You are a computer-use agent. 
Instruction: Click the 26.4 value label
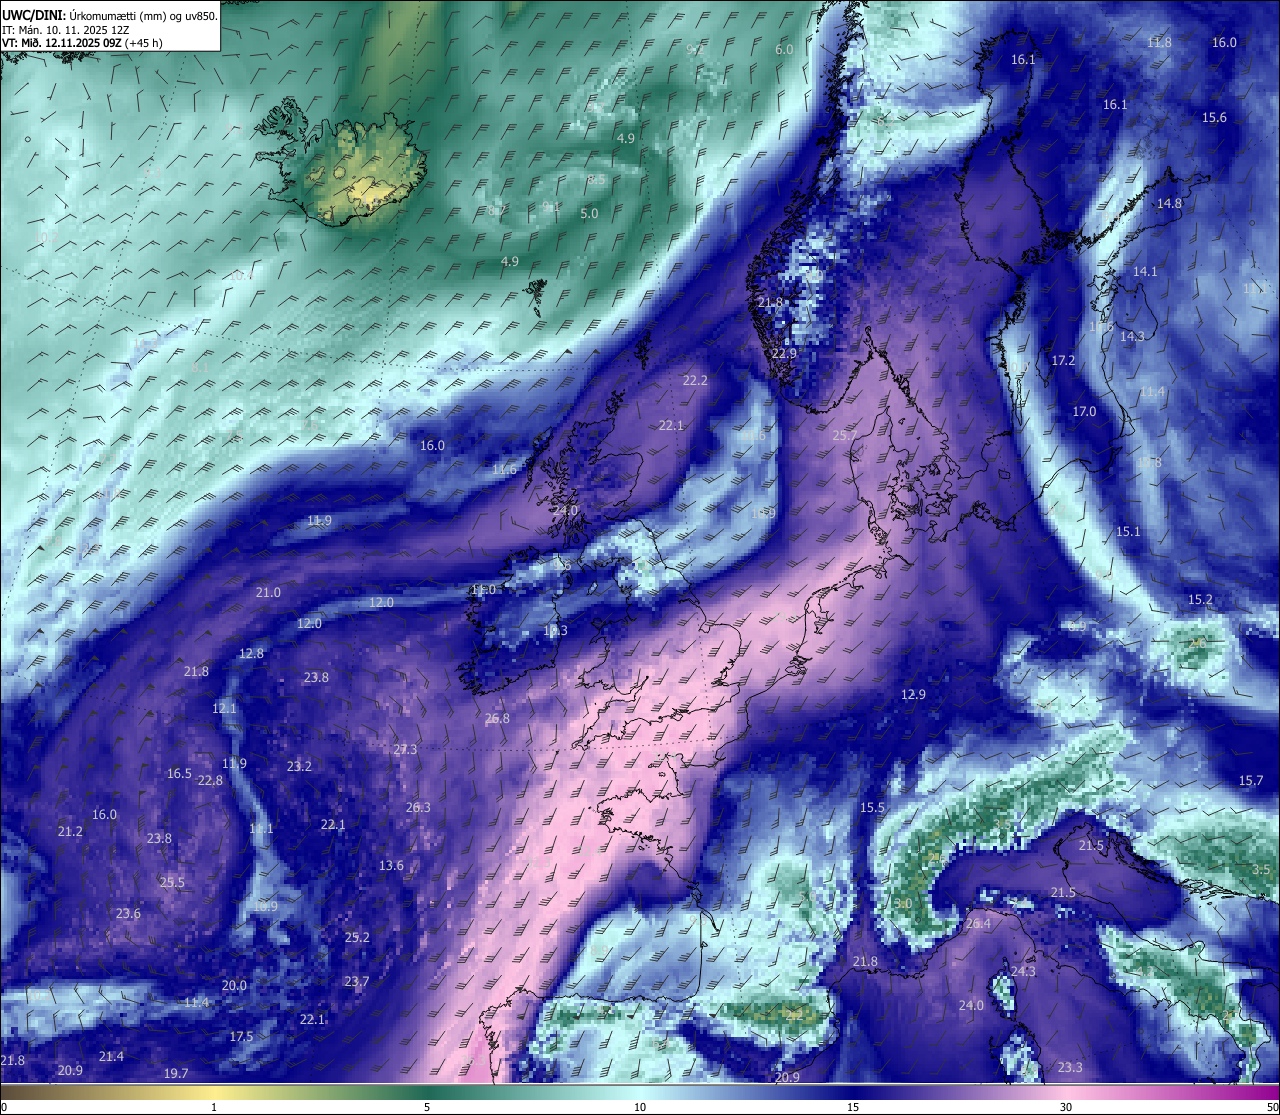click(x=978, y=924)
